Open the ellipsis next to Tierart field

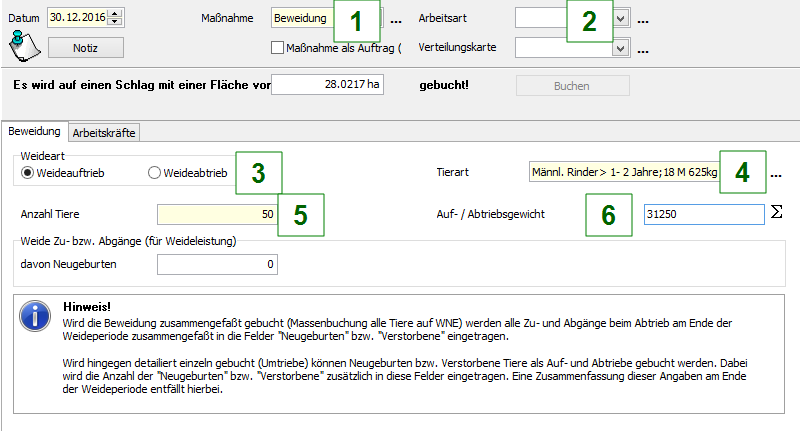click(x=776, y=176)
